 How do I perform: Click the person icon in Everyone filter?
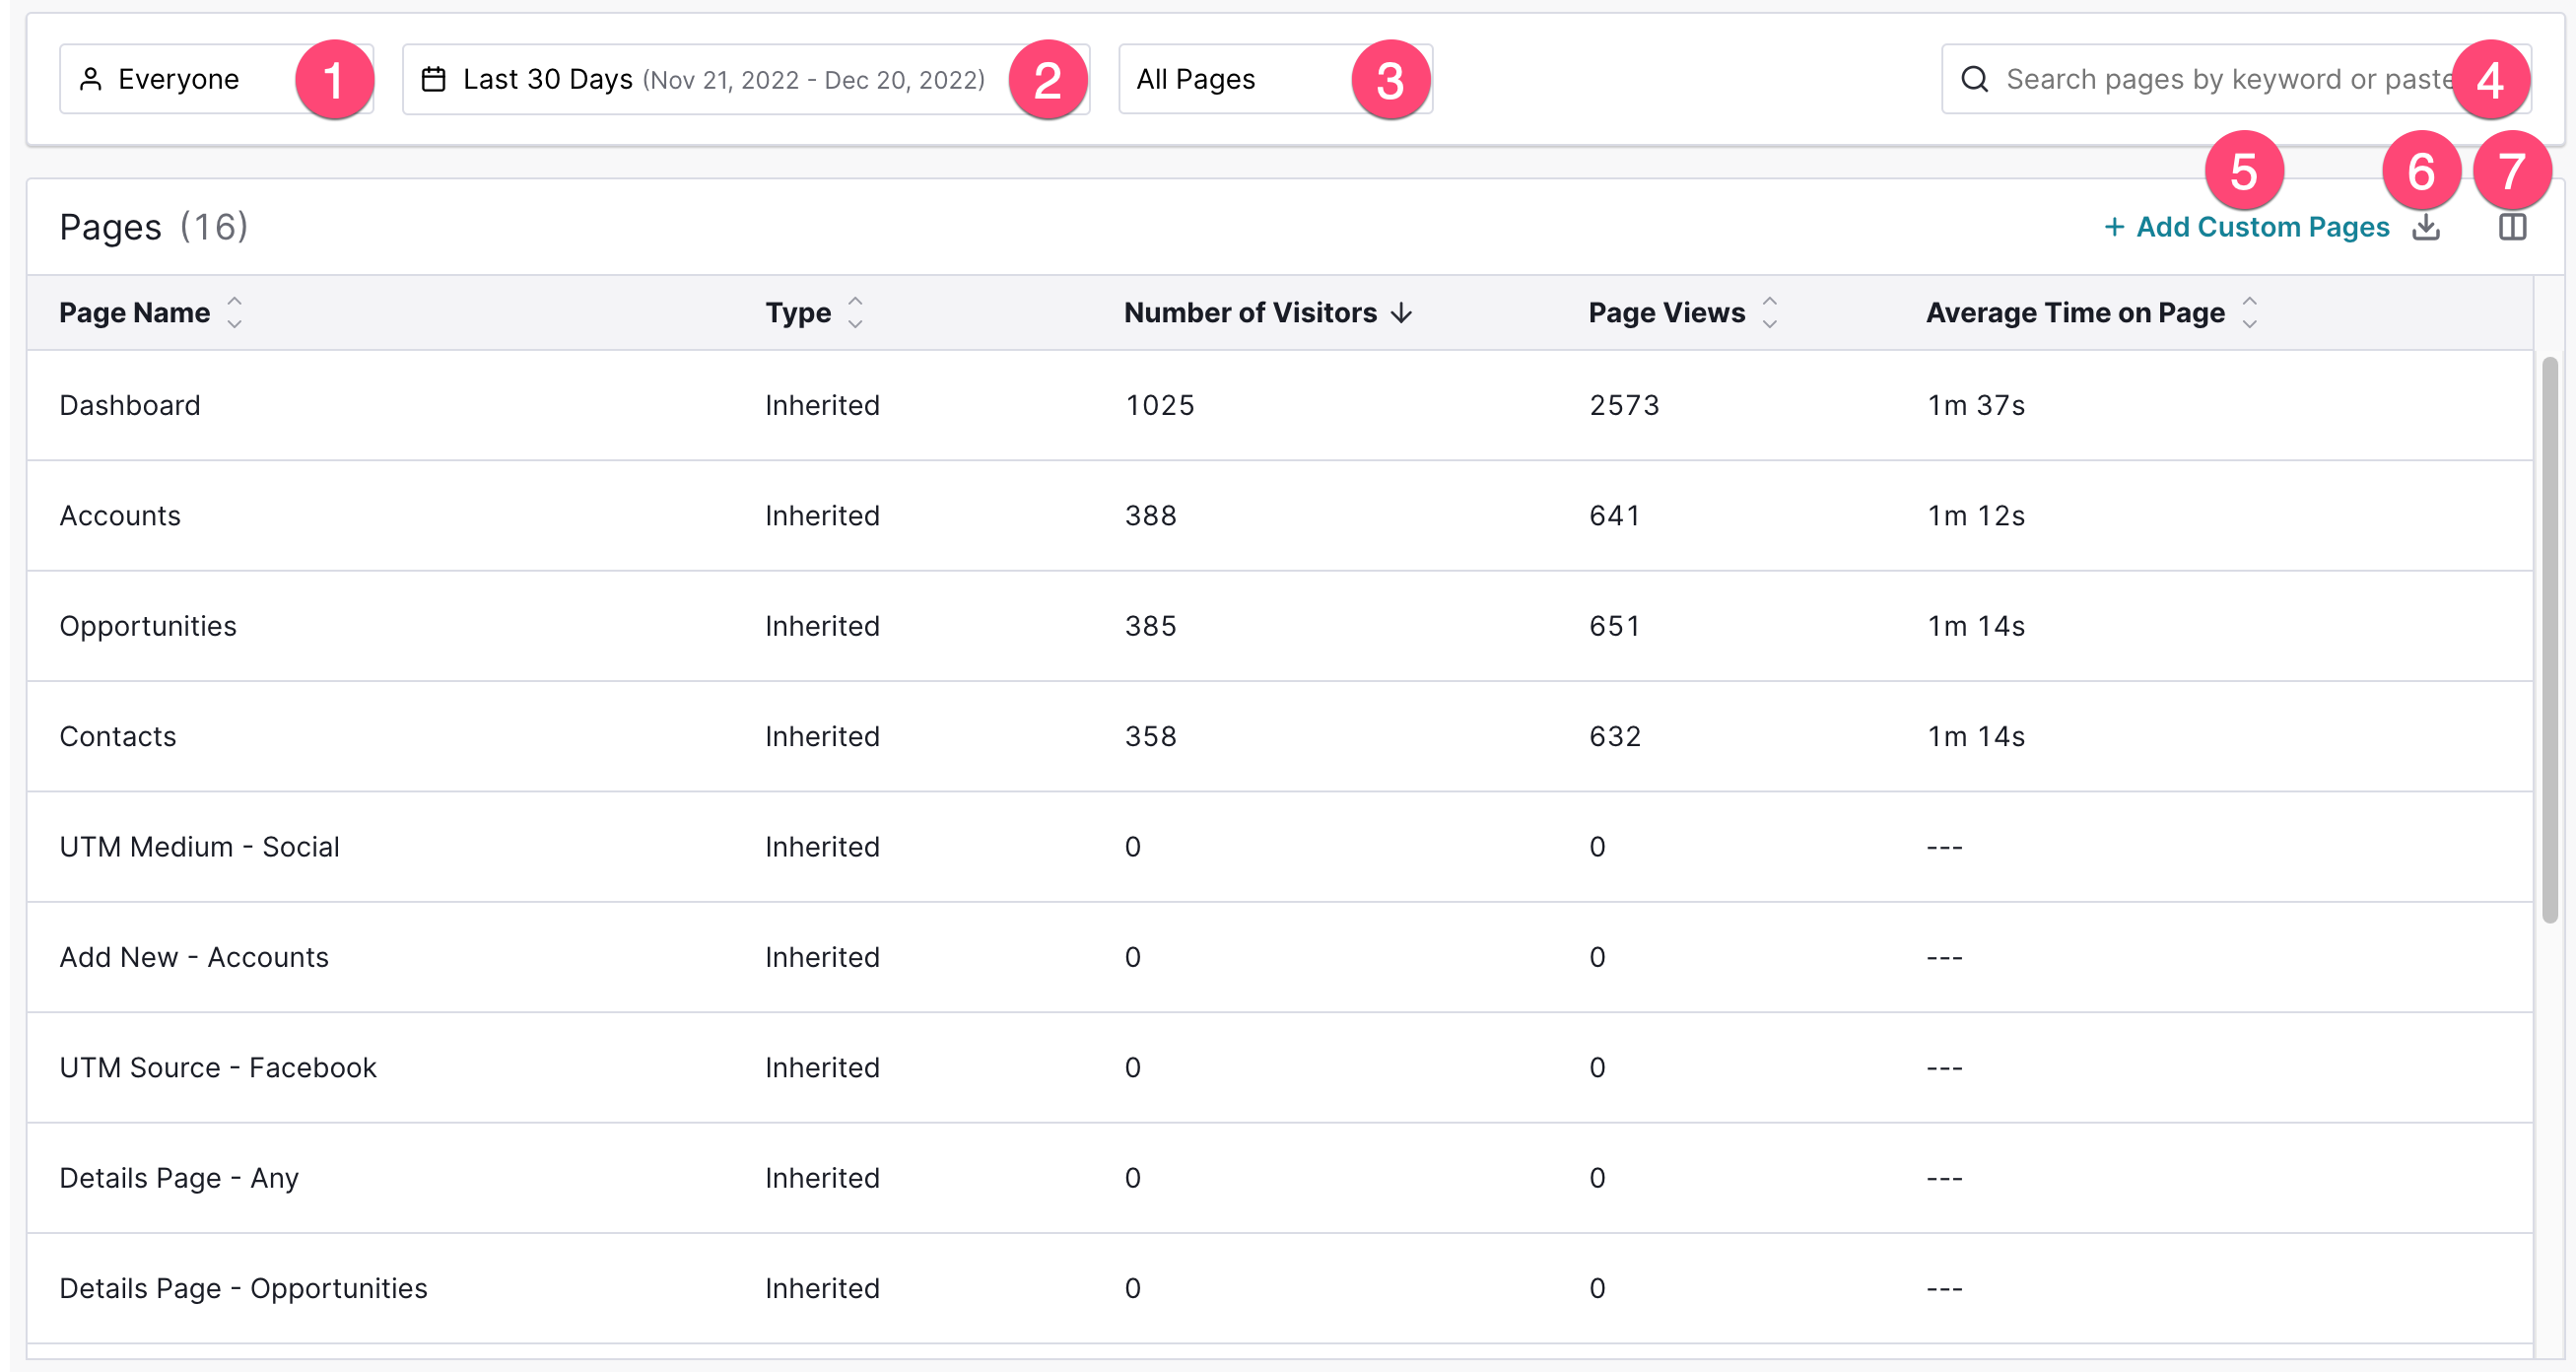90,79
